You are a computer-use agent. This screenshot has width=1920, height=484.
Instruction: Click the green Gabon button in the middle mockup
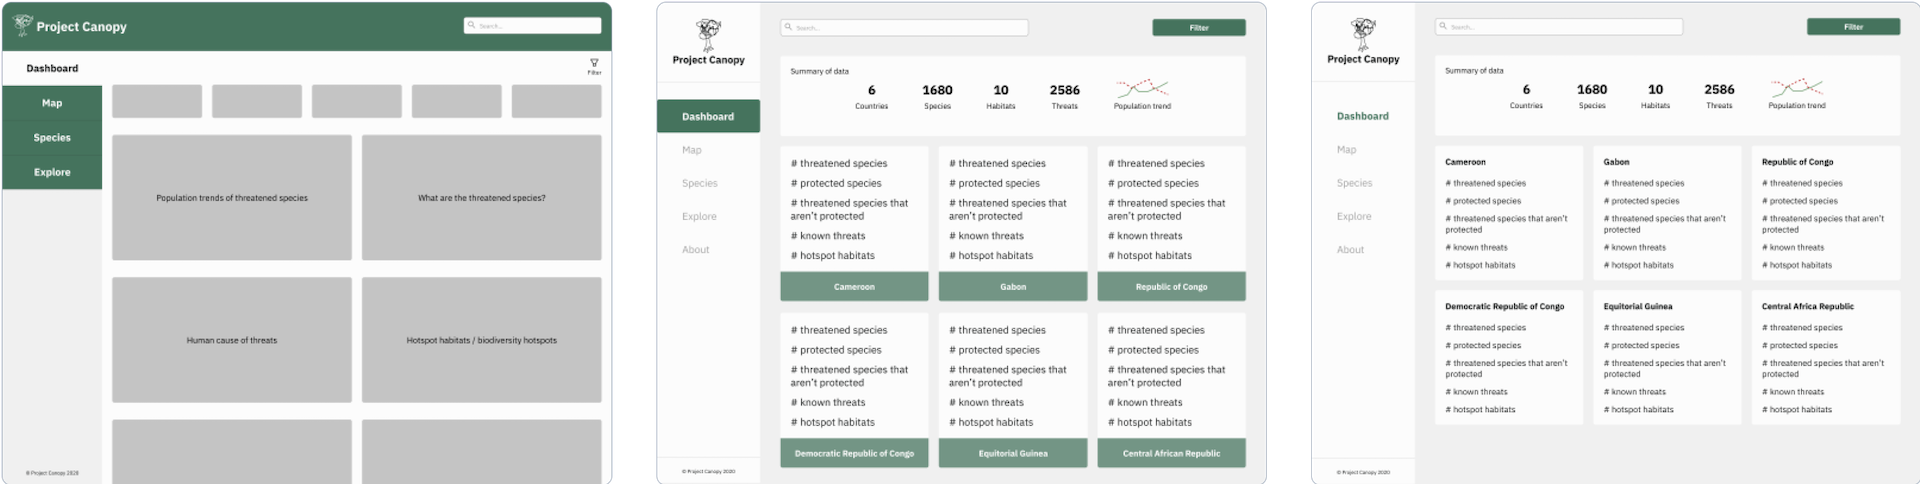[x=1013, y=287]
